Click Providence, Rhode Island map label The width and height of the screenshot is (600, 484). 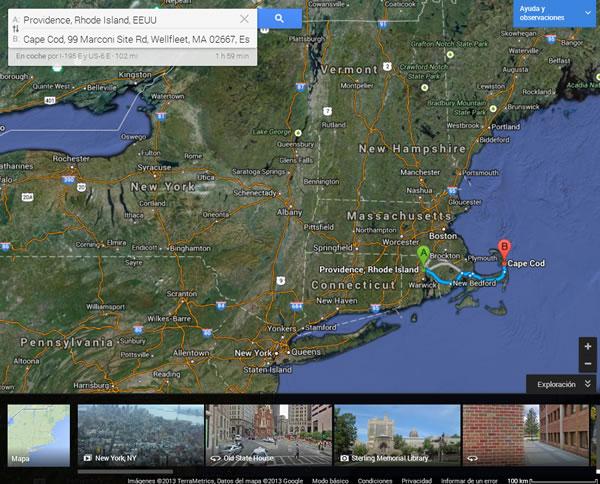click(x=369, y=270)
